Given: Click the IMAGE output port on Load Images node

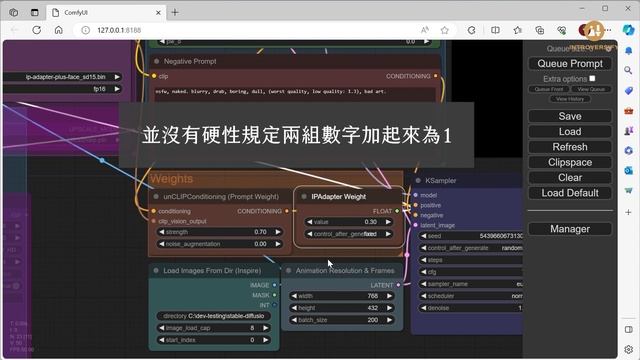Looking at the screenshot, I should pyautogui.click(x=274, y=285).
